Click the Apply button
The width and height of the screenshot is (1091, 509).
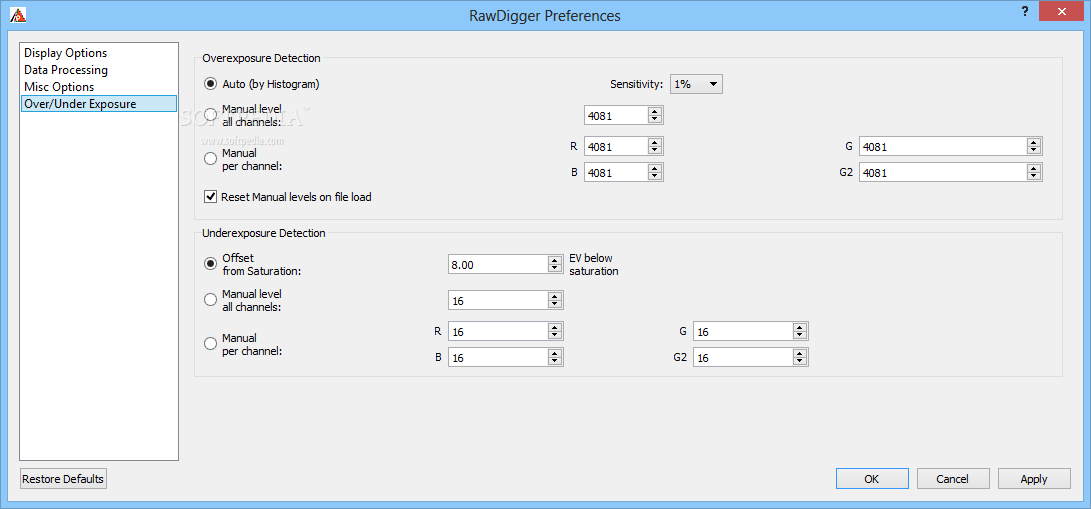[x=1034, y=478]
